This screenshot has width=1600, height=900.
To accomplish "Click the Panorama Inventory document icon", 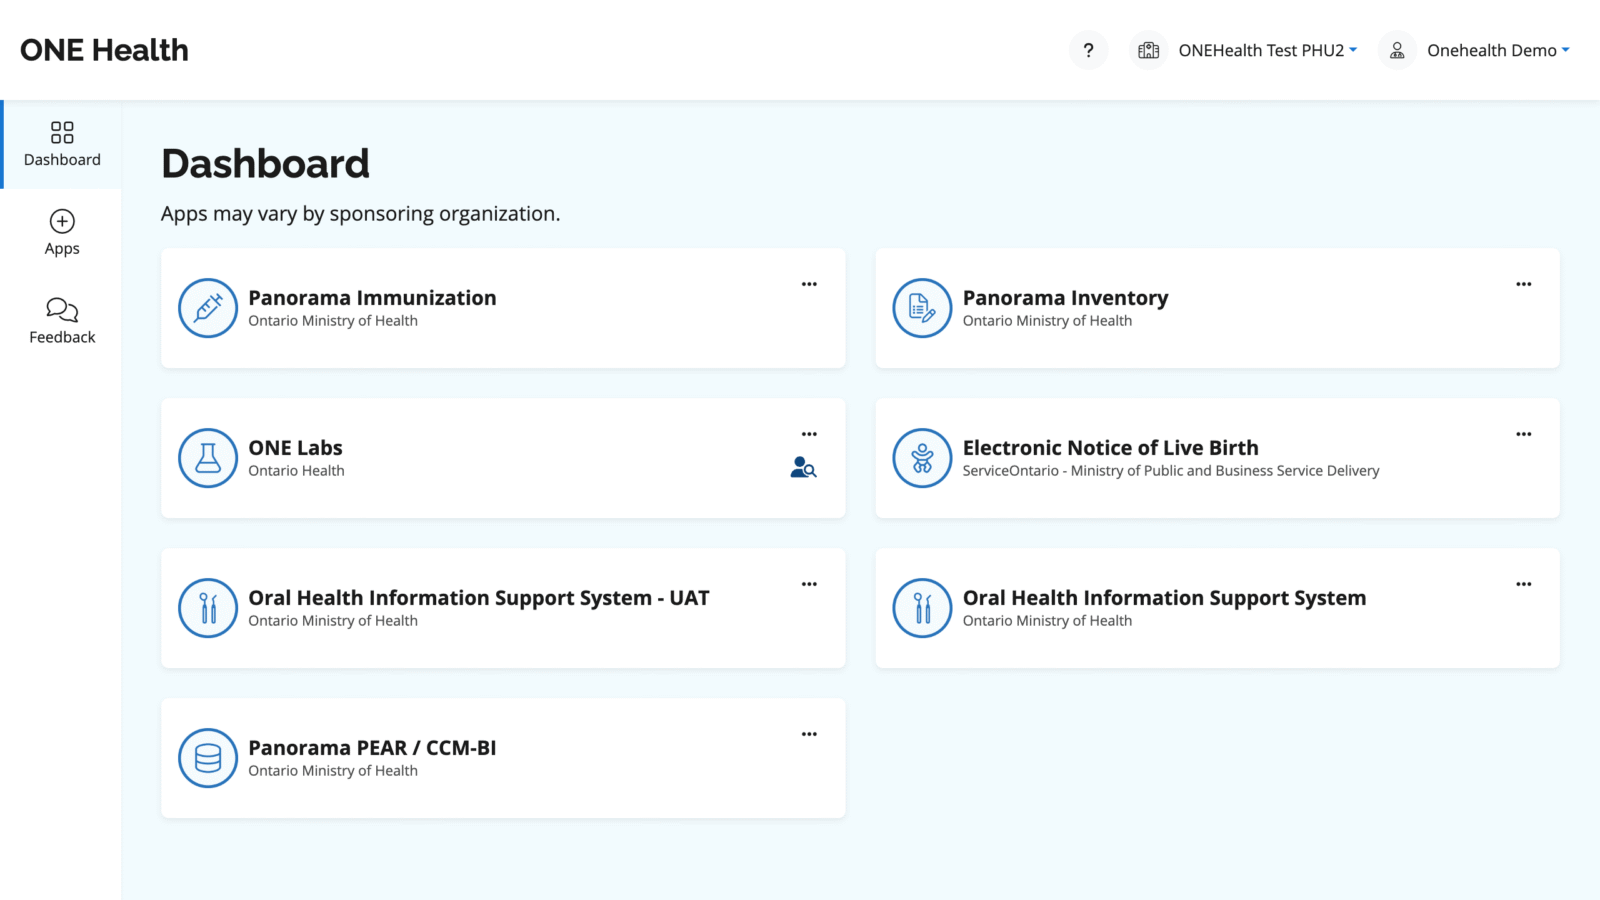I will [x=922, y=308].
